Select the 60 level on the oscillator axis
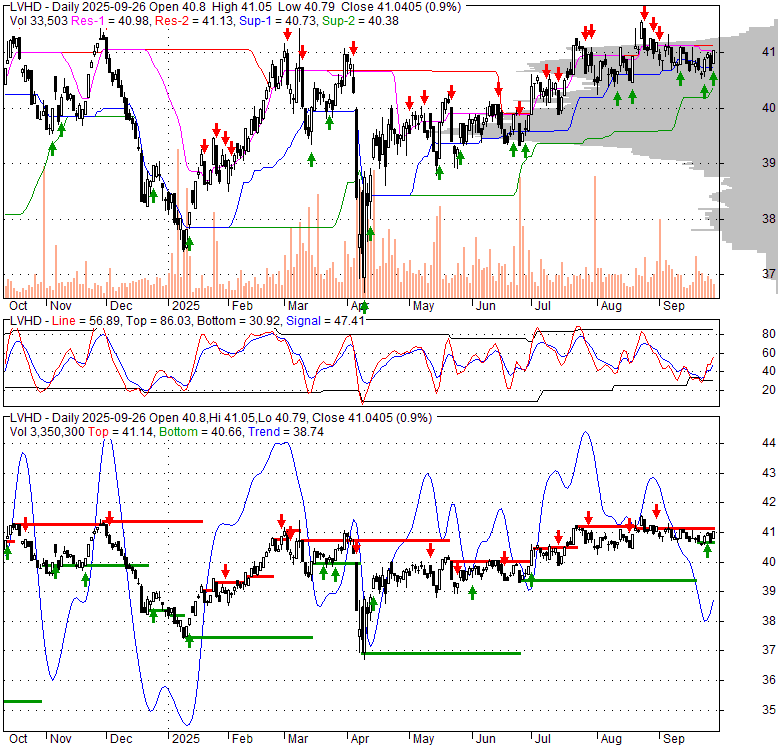This screenshot has width=780, height=745. (x=769, y=353)
